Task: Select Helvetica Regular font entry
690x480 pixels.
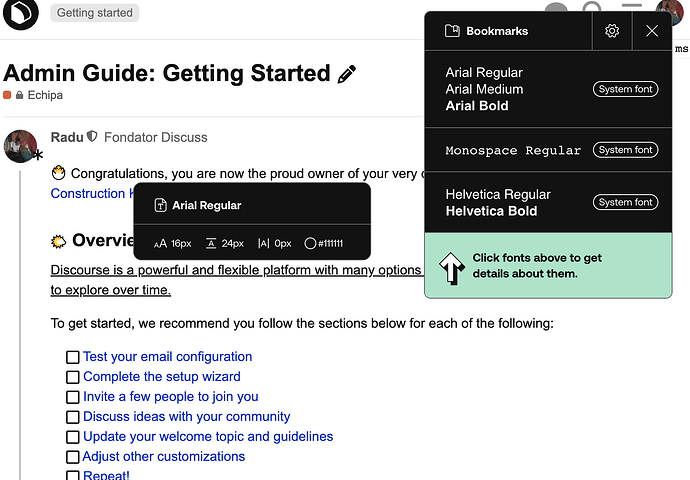Action: [x=498, y=194]
